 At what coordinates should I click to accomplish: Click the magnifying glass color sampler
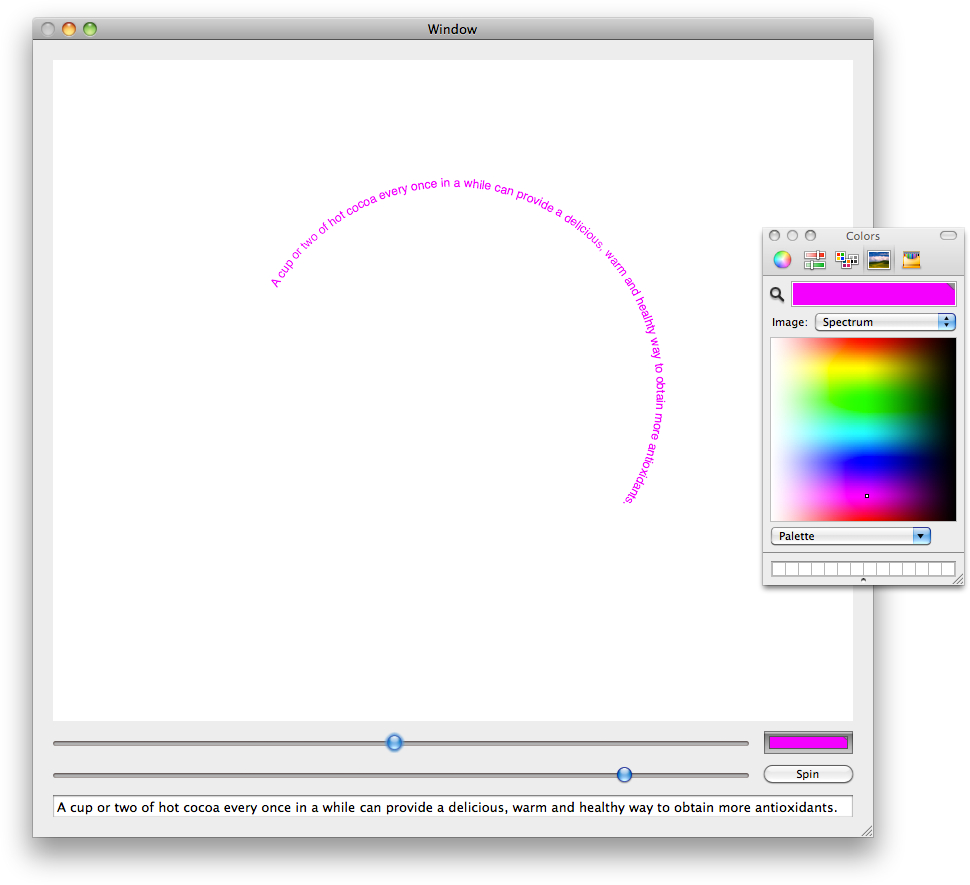tap(777, 294)
